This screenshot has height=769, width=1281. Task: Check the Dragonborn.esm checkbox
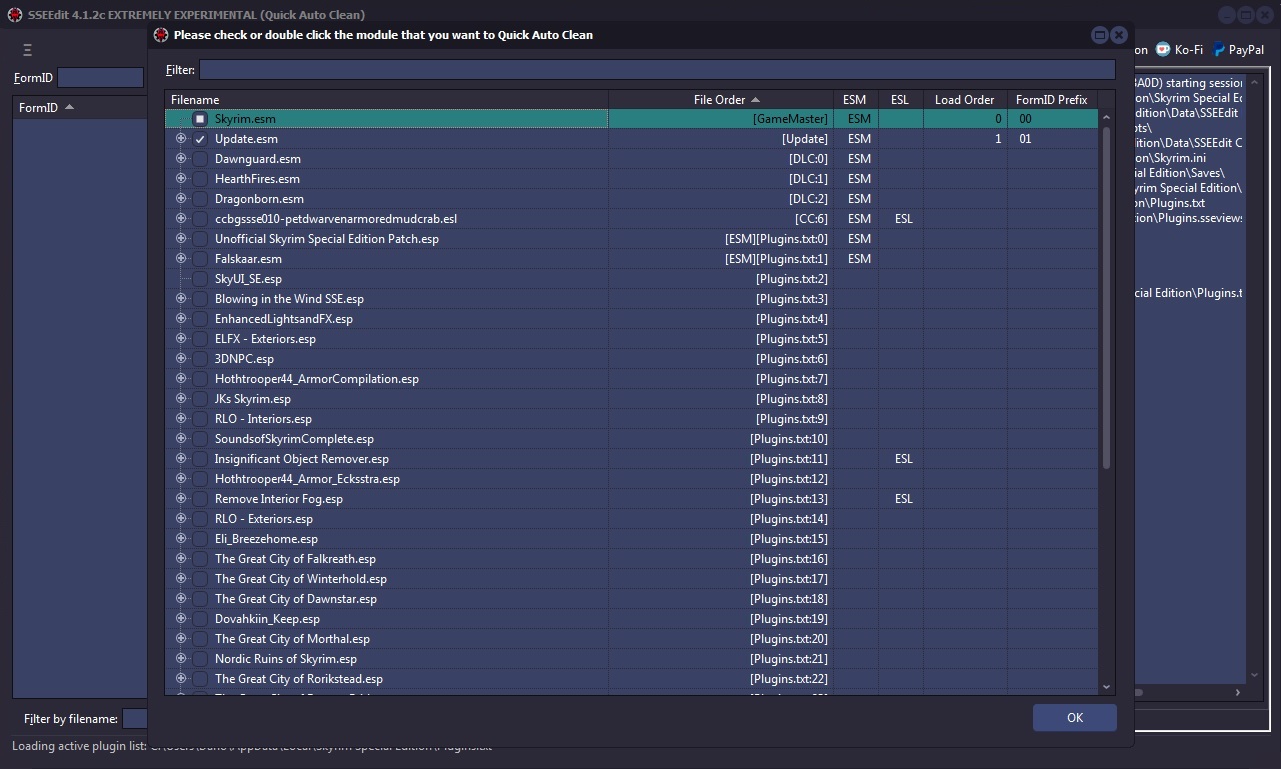200,199
